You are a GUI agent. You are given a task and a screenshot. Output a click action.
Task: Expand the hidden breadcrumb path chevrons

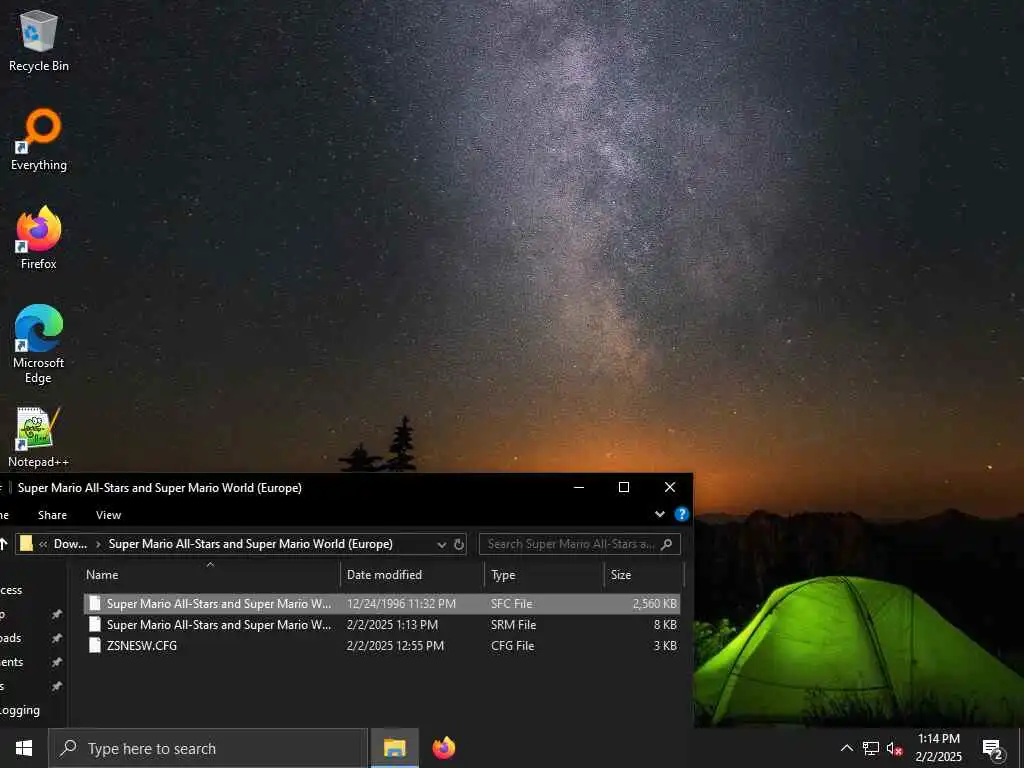43,544
